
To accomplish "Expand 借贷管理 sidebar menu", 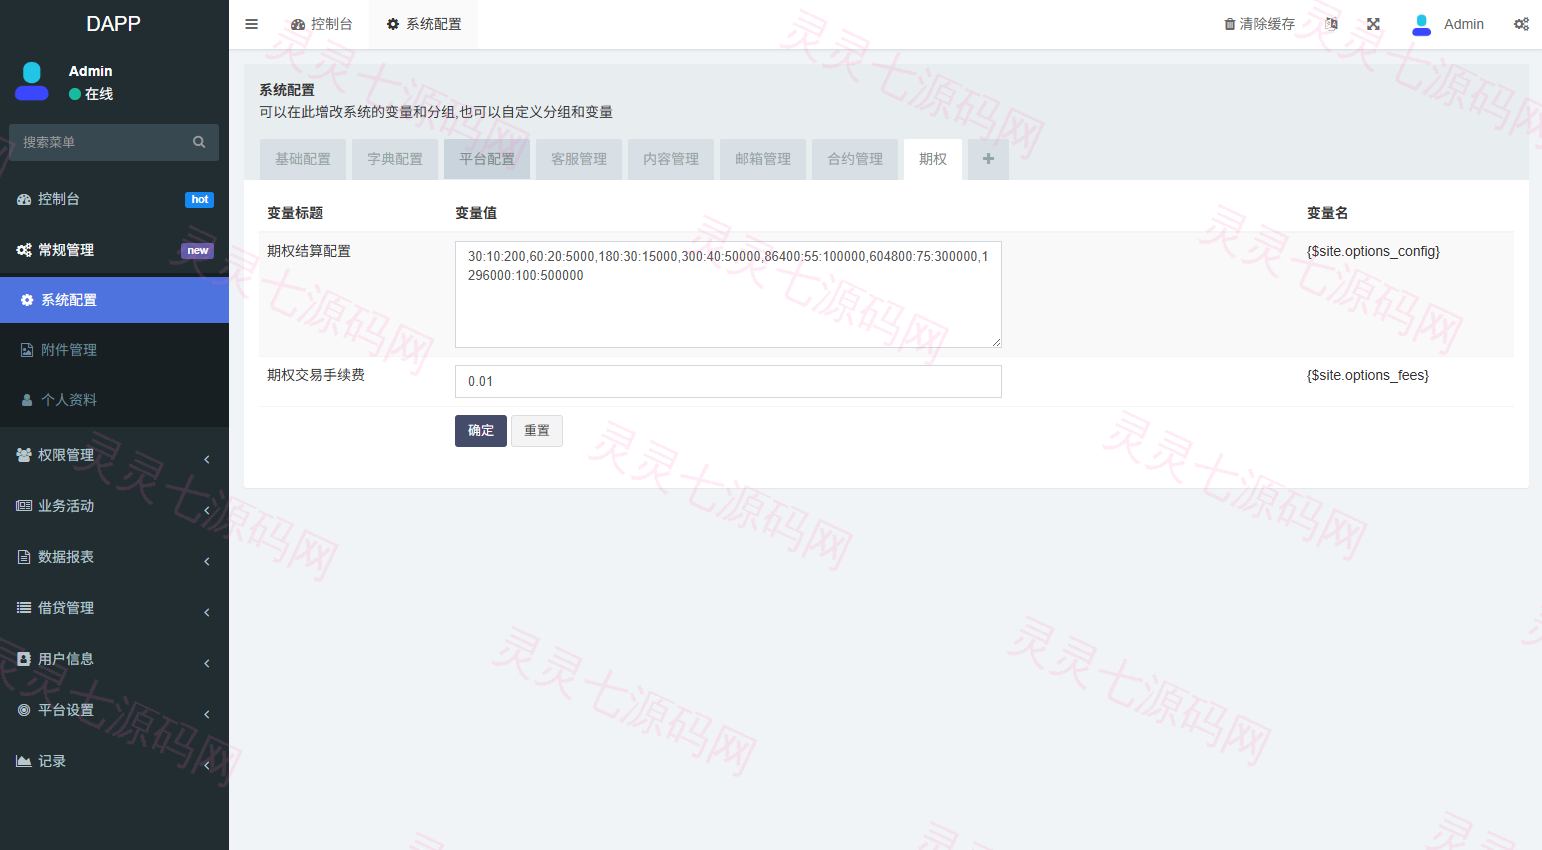I will coord(114,608).
